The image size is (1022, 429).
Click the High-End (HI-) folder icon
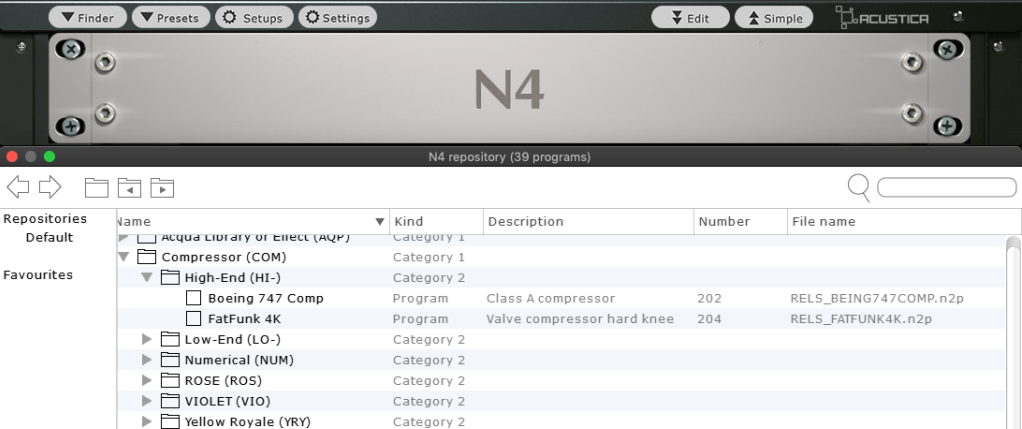[170, 278]
